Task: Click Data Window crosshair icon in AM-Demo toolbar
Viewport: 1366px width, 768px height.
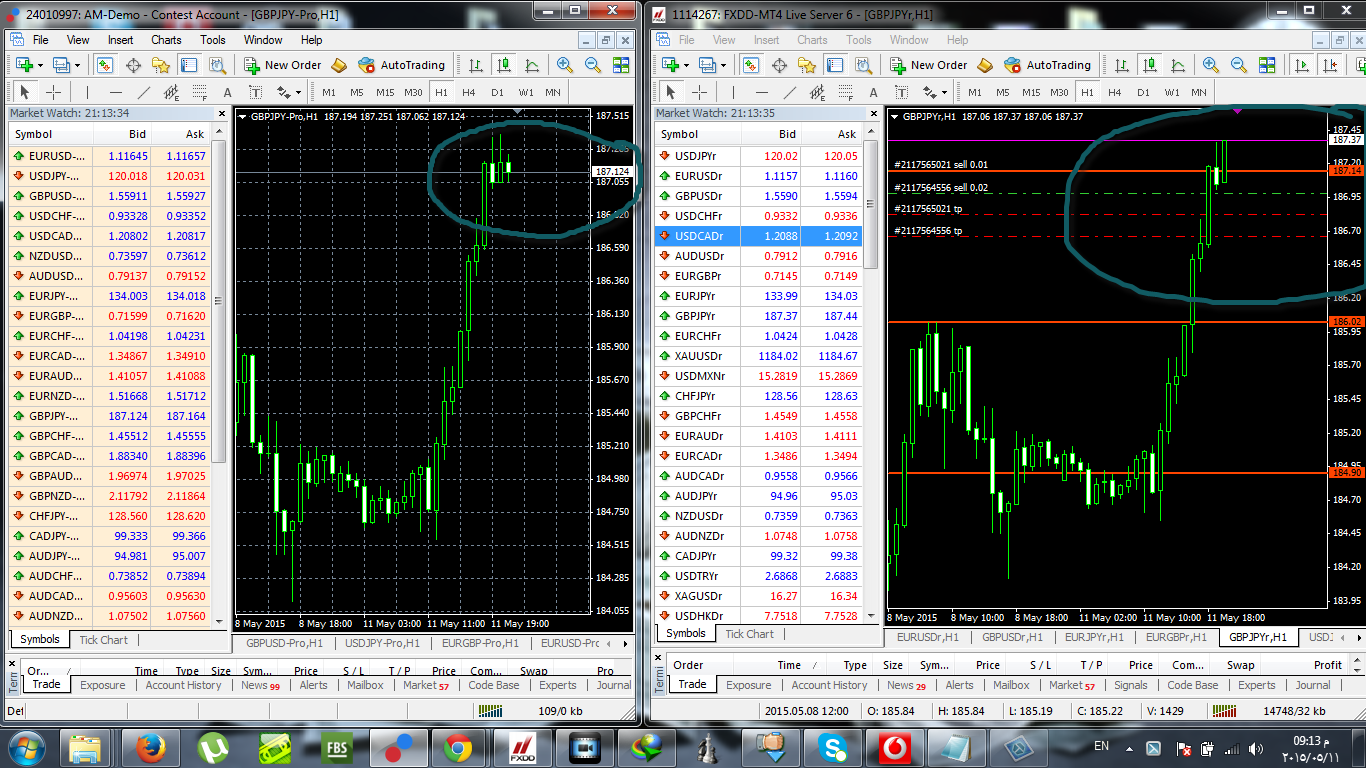Action: point(133,65)
